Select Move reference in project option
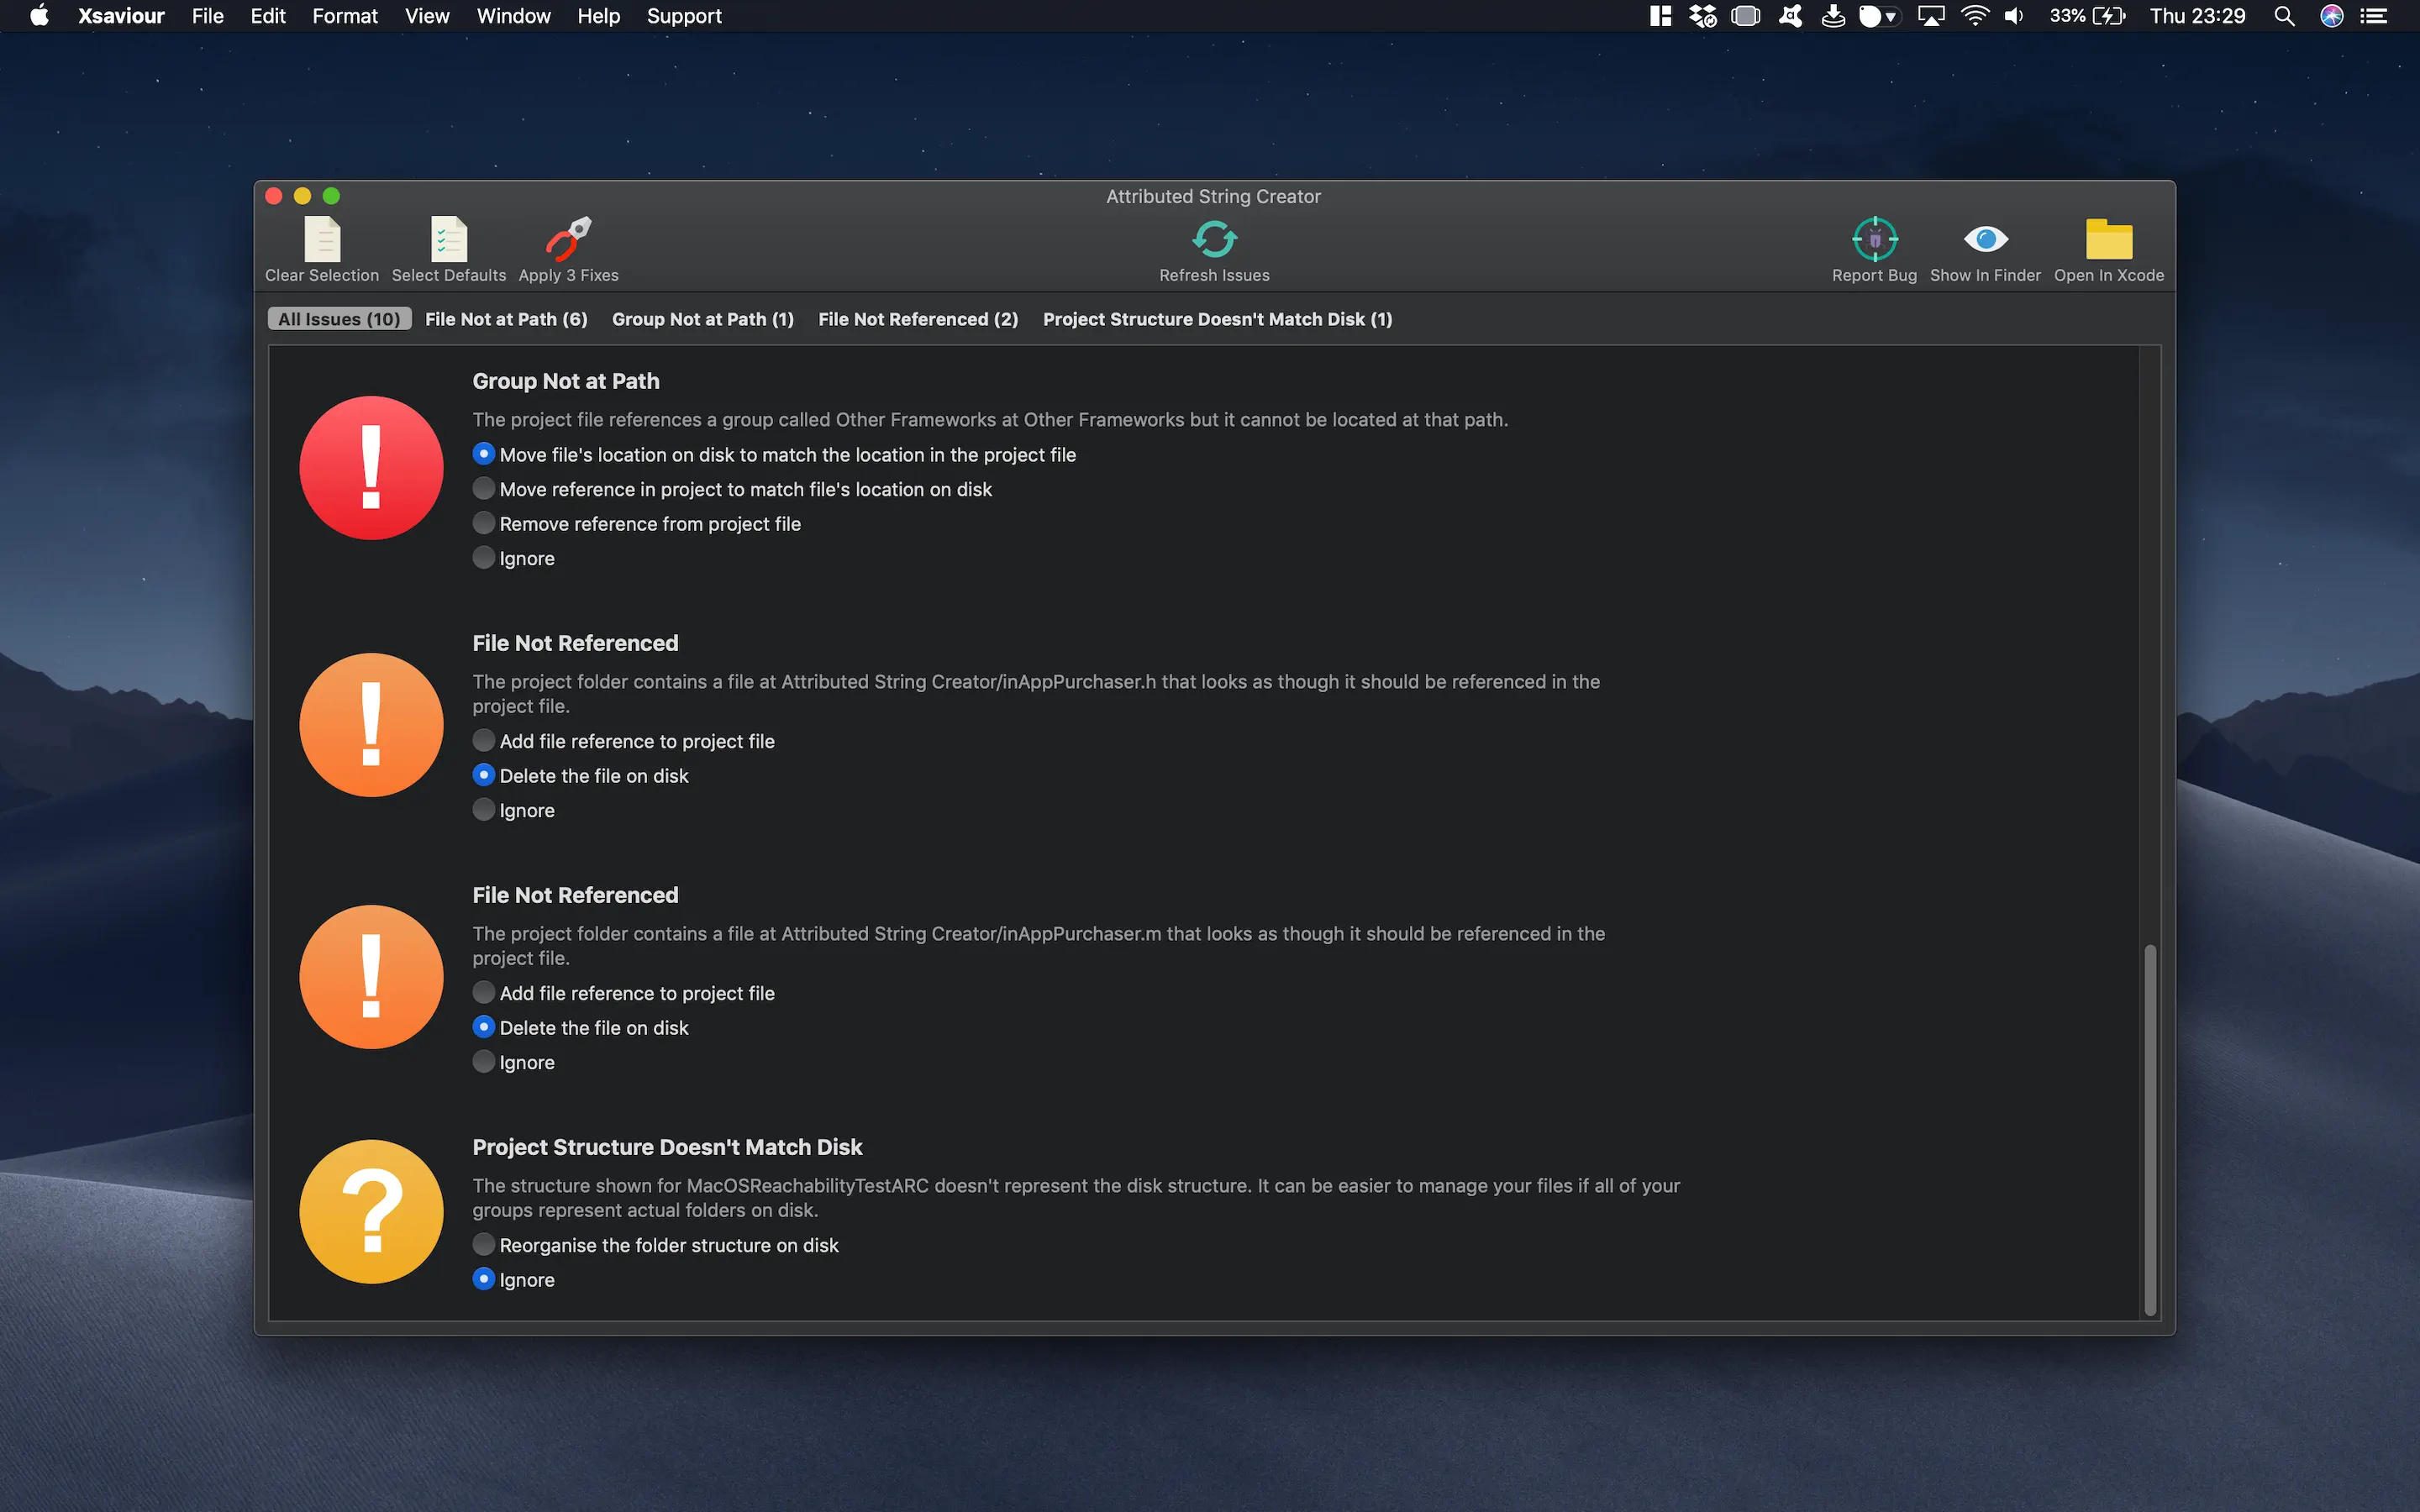Viewport: 2420px width, 1512px height. (x=484, y=489)
